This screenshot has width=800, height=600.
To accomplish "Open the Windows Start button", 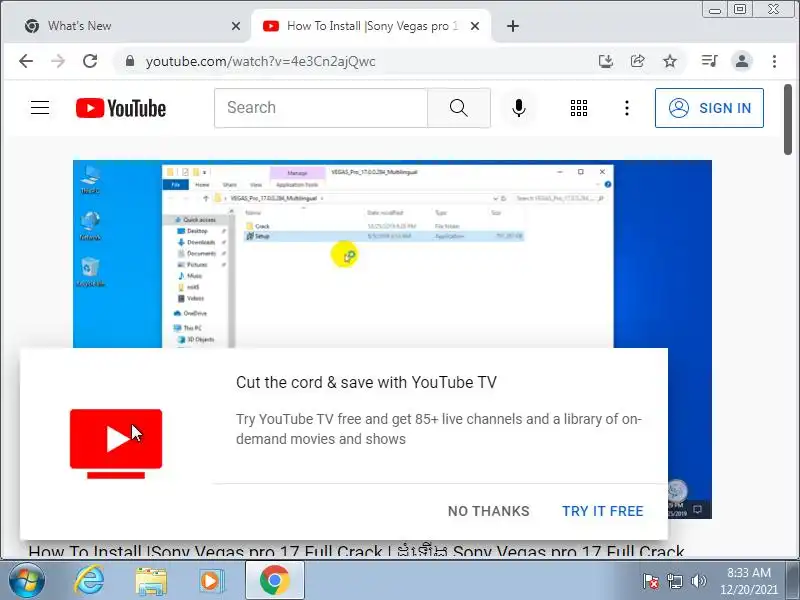I will (x=27, y=581).
